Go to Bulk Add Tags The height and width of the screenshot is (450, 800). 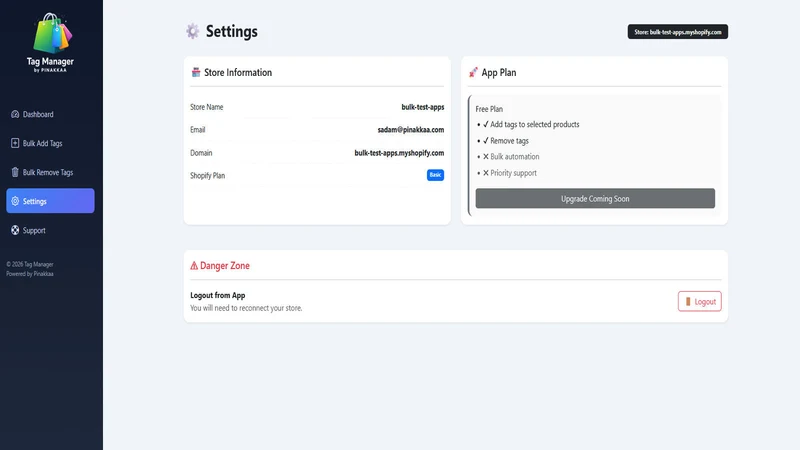coord(50,143)
